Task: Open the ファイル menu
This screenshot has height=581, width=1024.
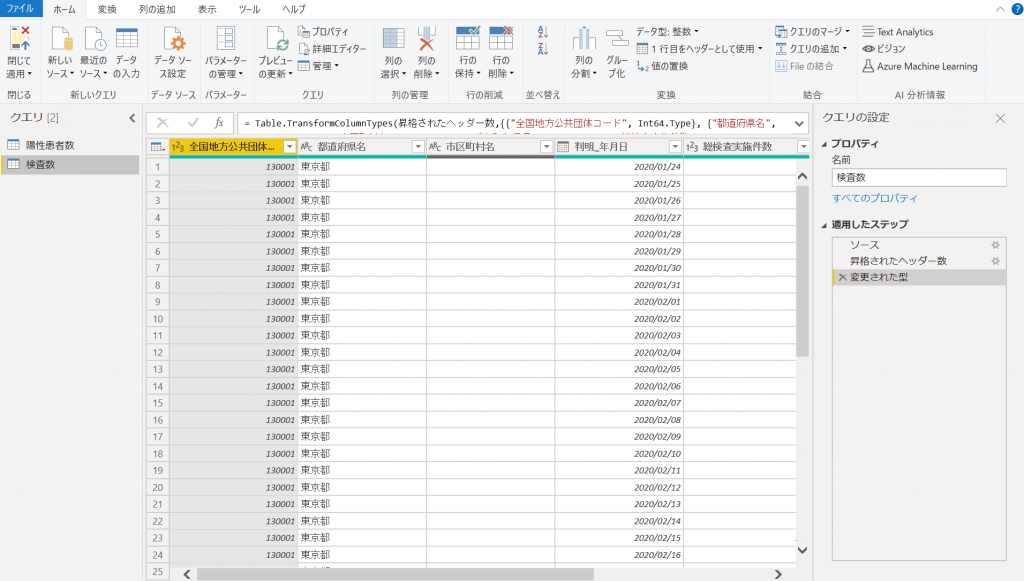Action: tap(20, 8)
